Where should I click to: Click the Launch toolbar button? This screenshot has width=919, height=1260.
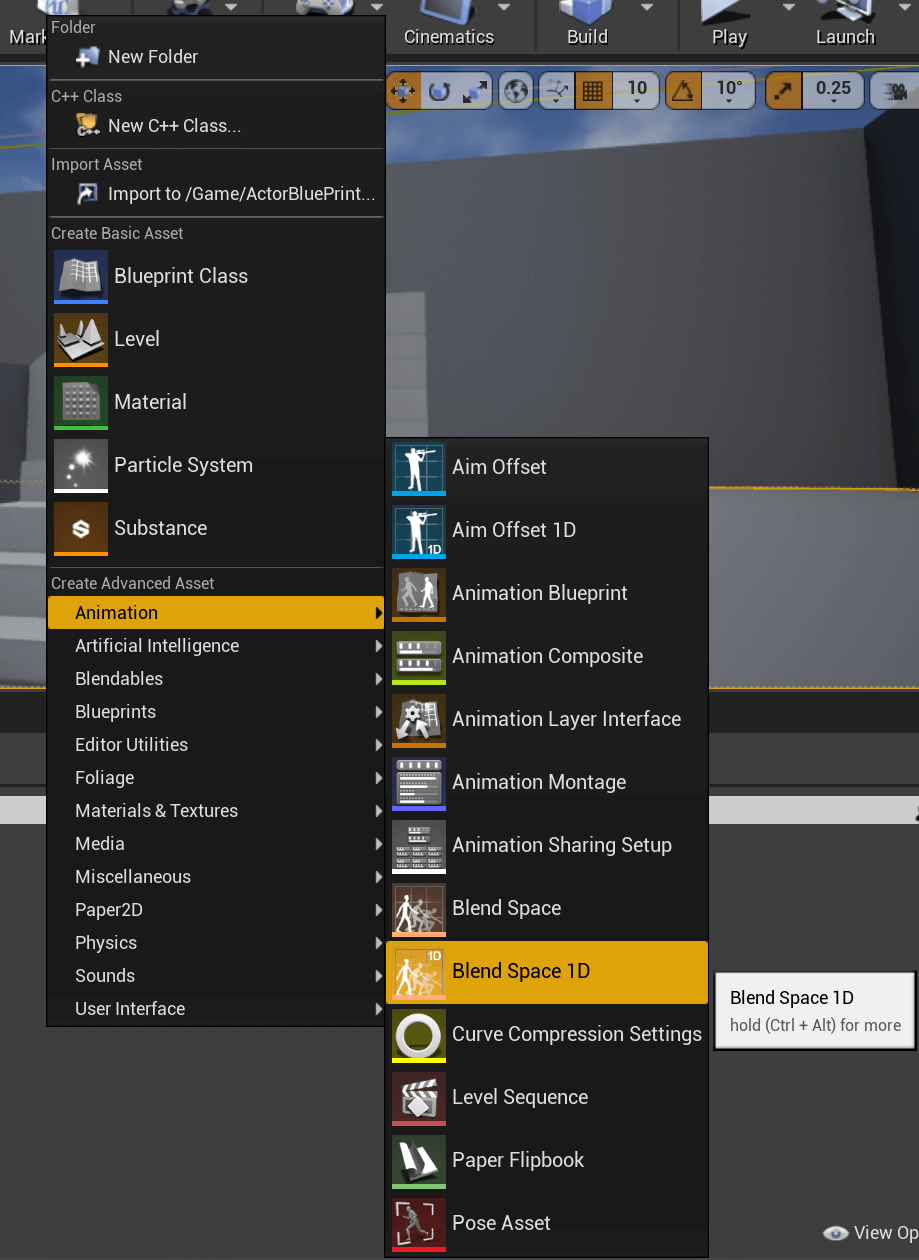[x=845, y=25]
